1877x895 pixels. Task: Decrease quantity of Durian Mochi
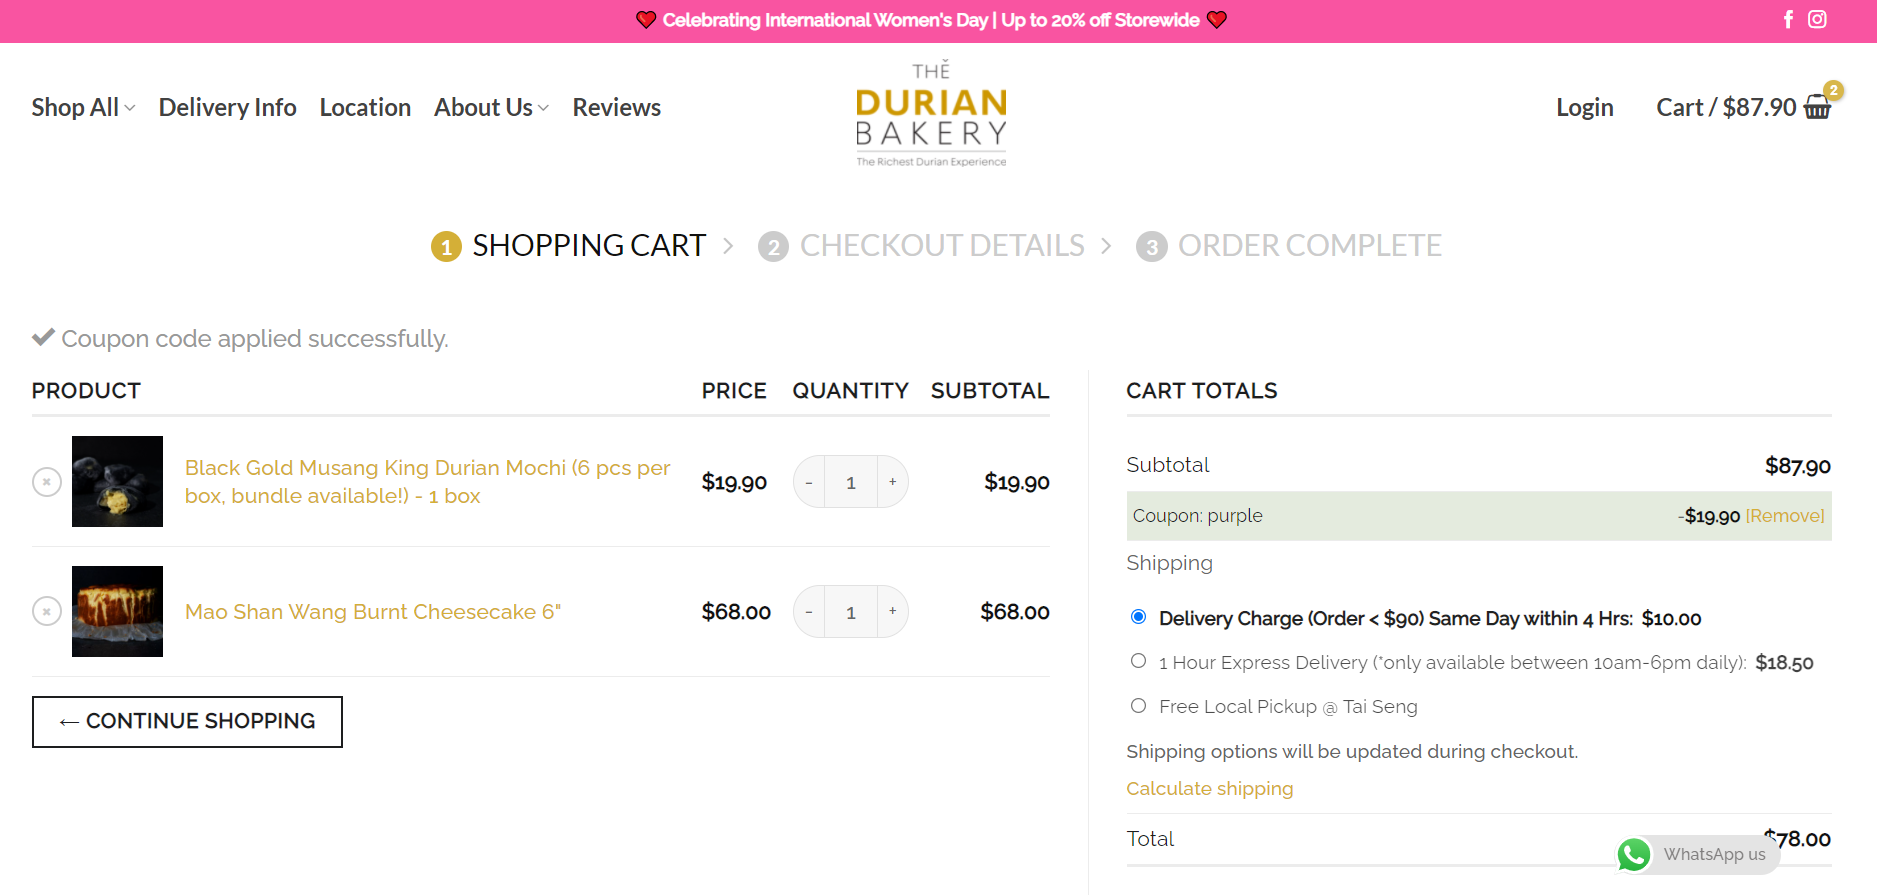pyautogui.click(x=809, y=482)
